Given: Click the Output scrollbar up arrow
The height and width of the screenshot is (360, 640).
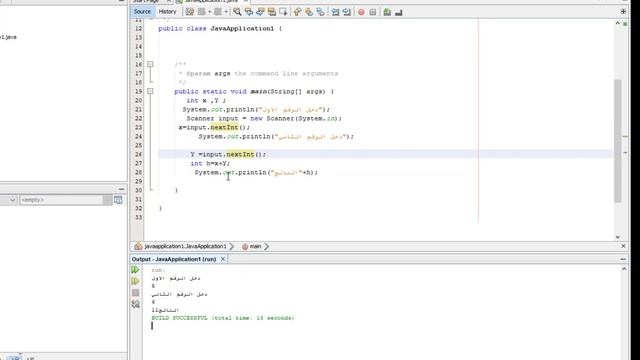Looking at the screenshot, I should pos(624,269).
